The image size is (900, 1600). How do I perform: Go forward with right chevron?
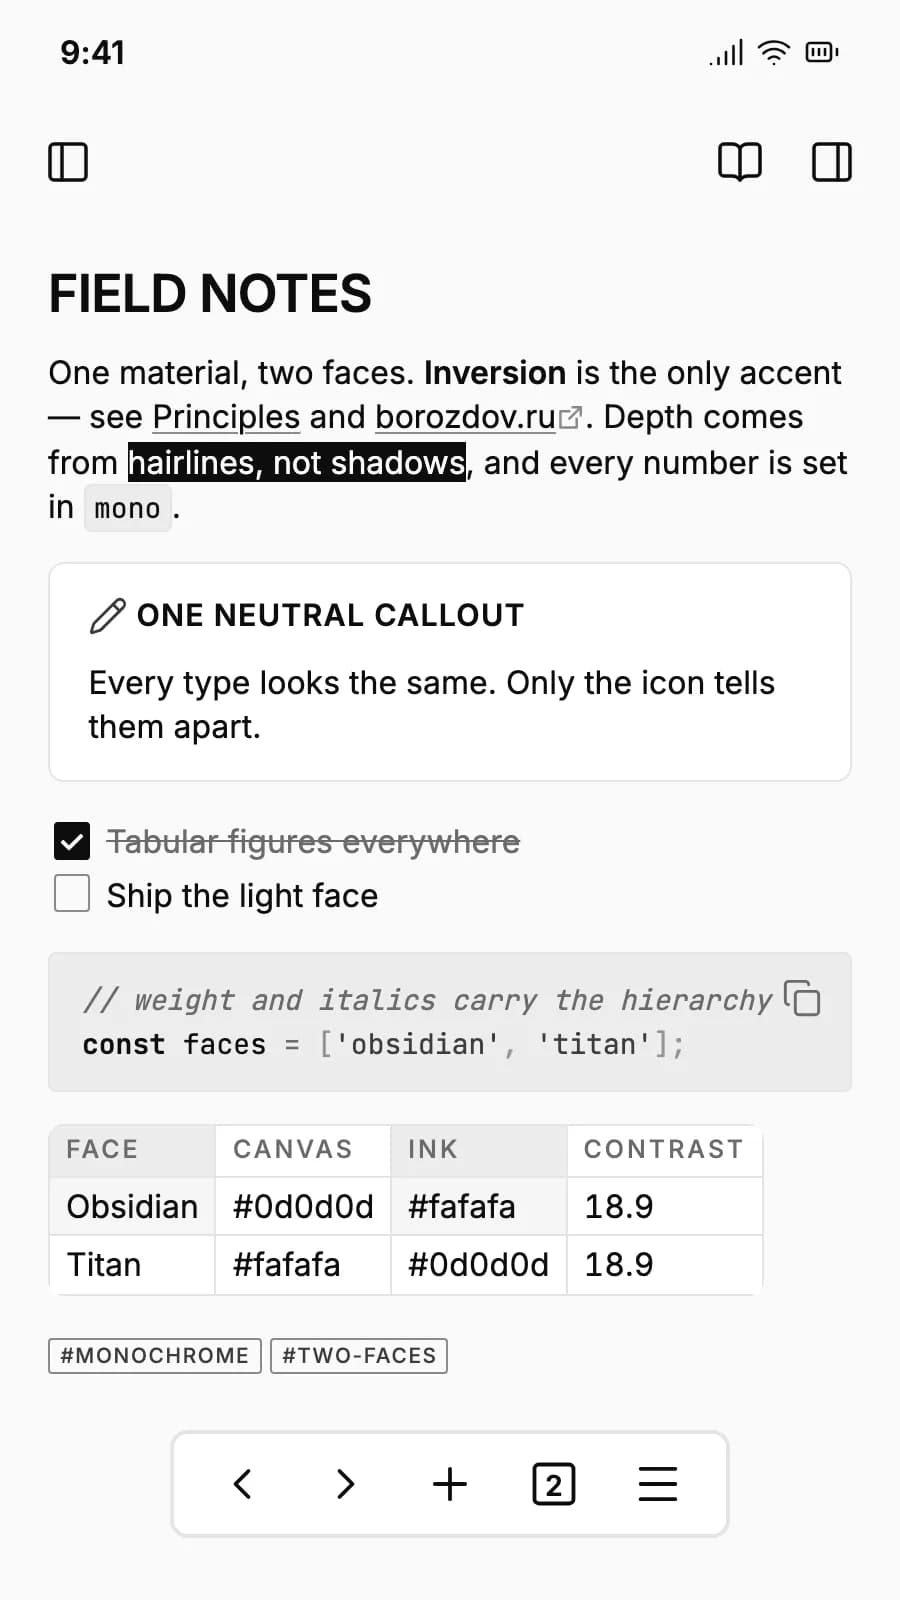346,1483
